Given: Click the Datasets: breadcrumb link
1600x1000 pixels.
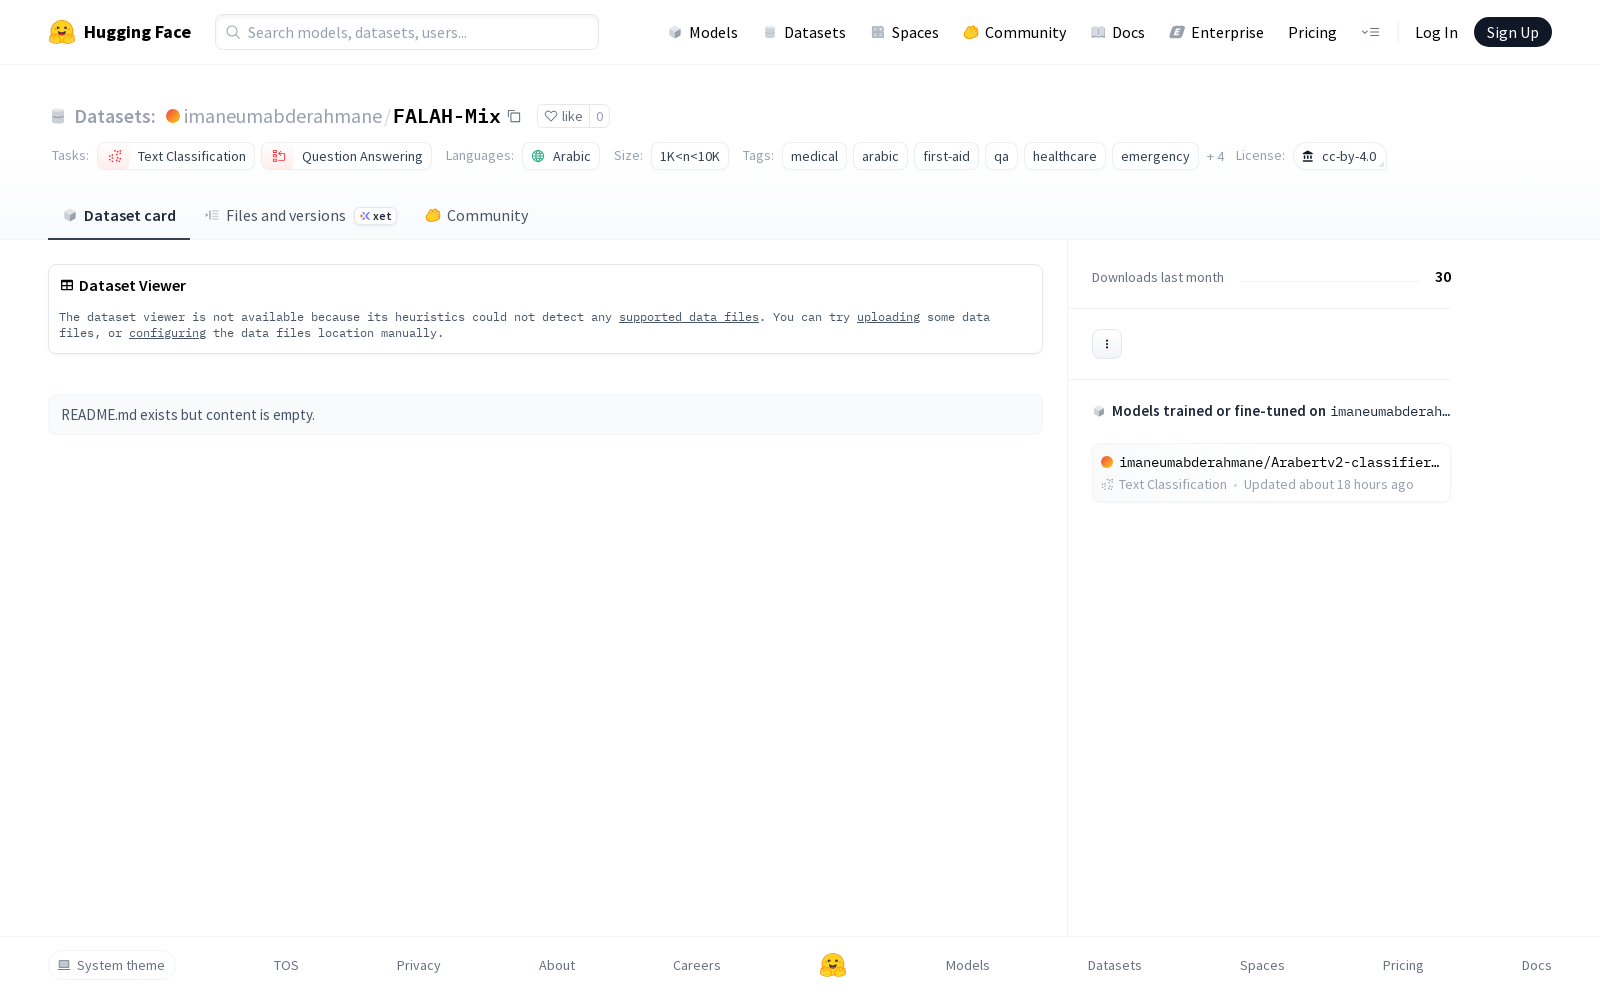Looking at the screenshot, I should [115, 116].
